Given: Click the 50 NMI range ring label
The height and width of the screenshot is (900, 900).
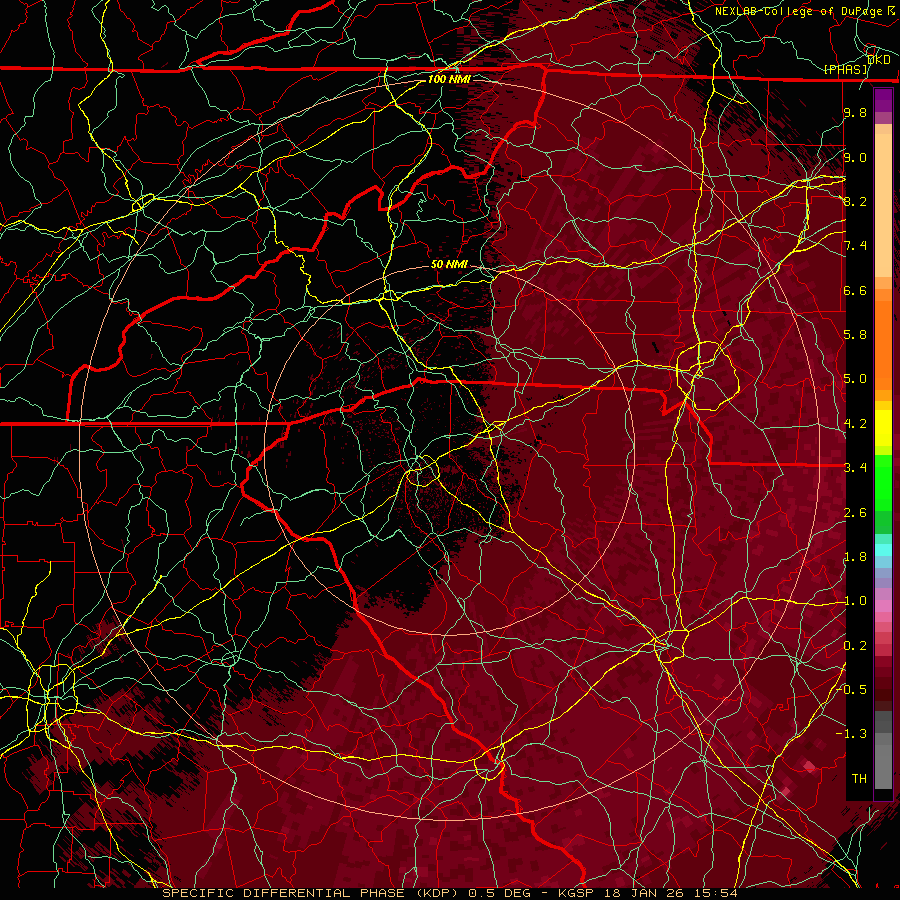Looking at the screenshot, I should (449, 264).
